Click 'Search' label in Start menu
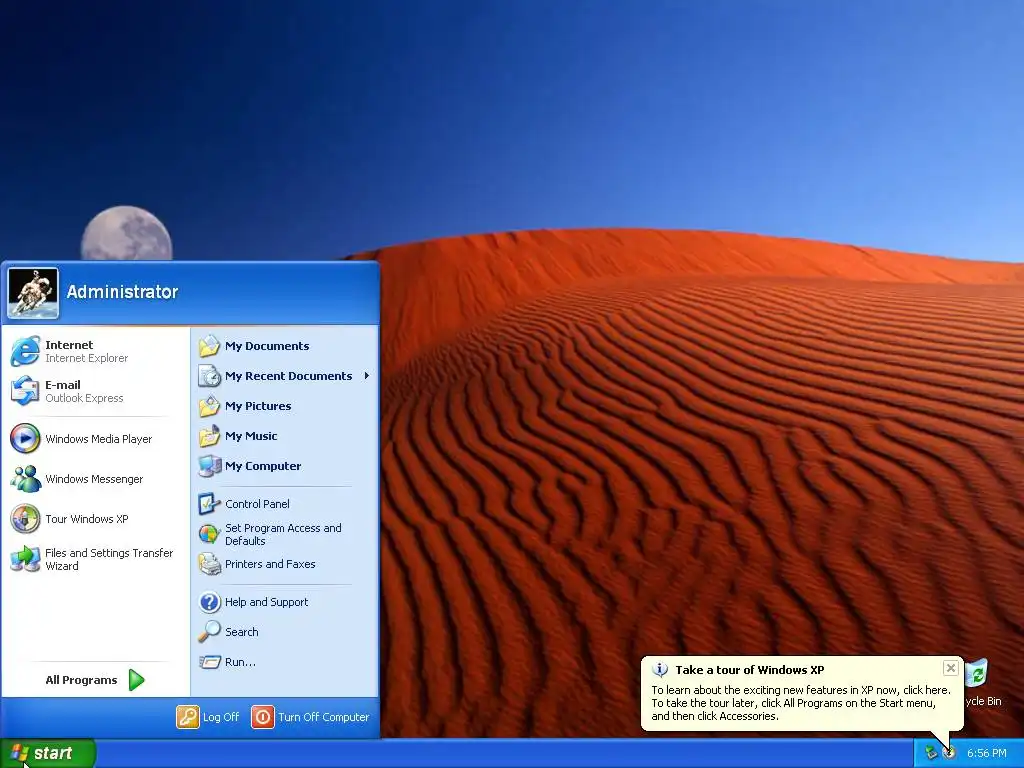 click(x=242, y=632)
